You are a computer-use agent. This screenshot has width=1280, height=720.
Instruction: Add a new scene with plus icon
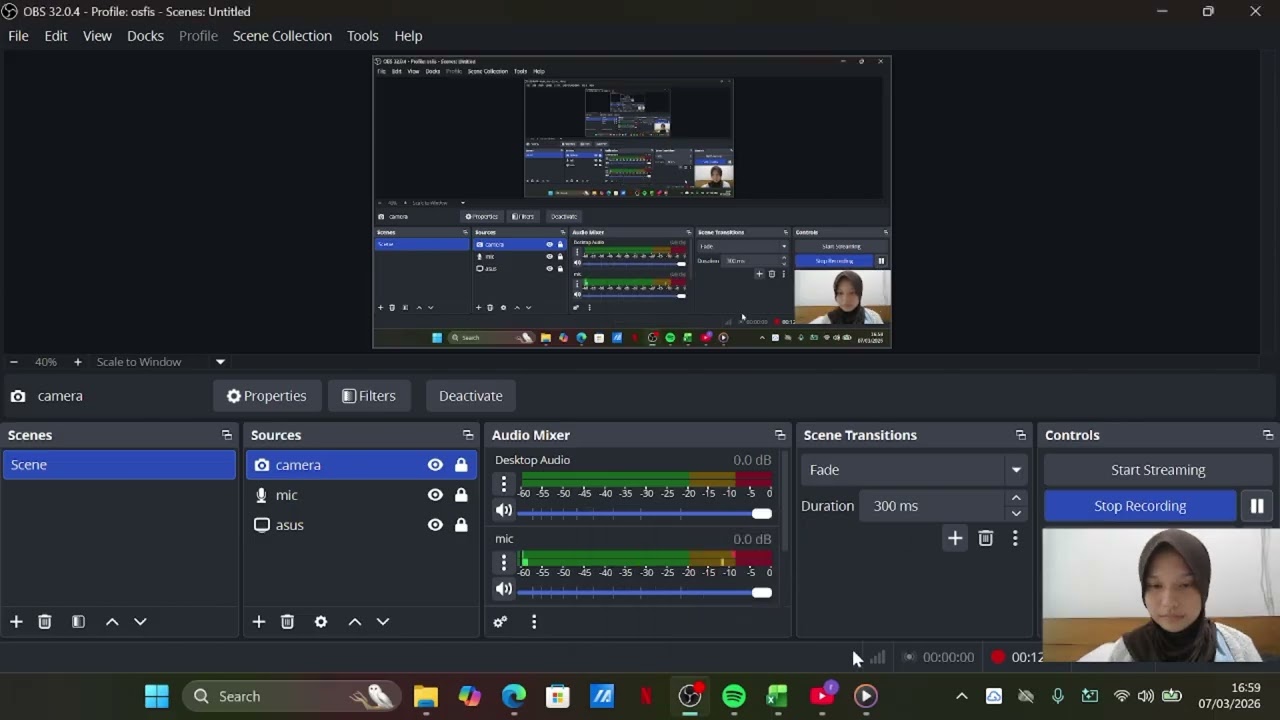point(16,622)
